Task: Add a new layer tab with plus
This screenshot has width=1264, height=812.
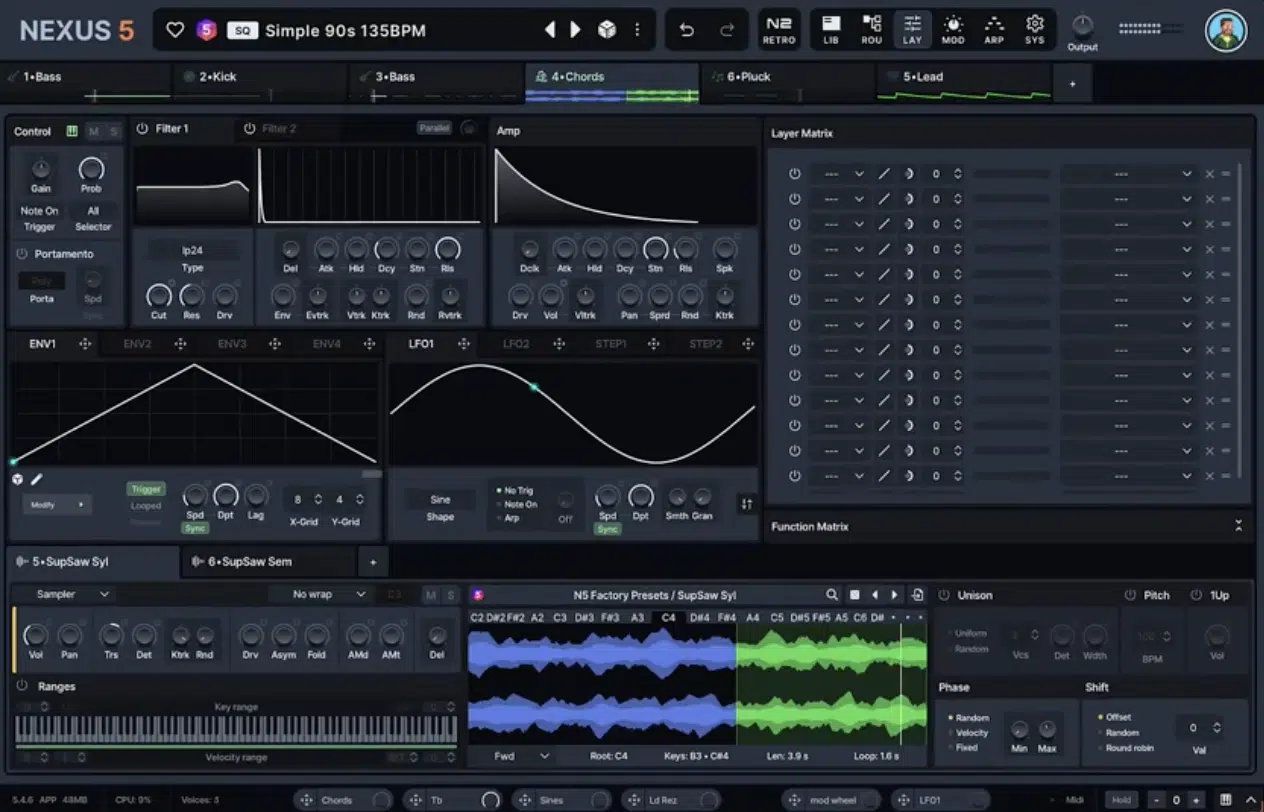Action: (1072, 84)
